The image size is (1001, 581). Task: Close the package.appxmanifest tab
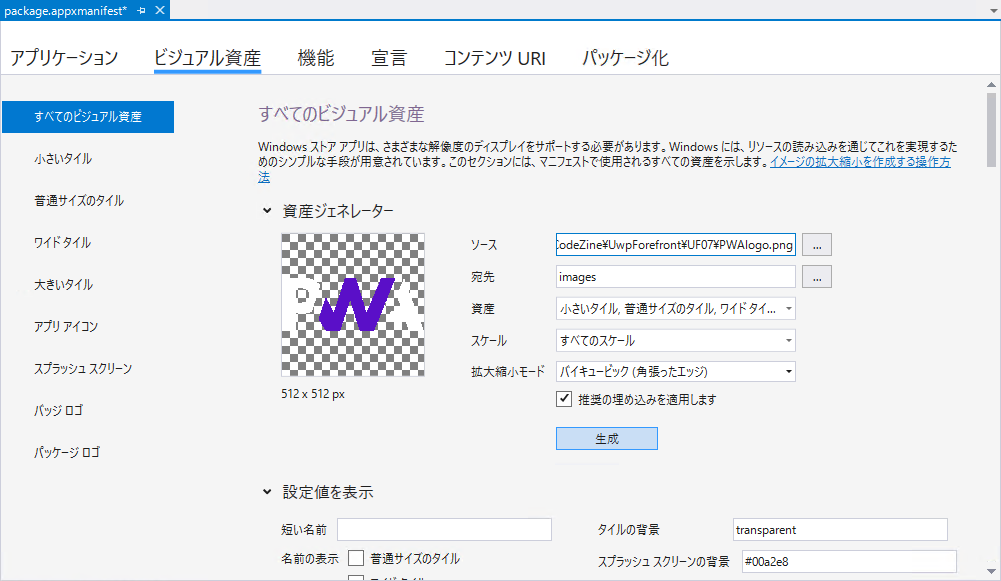click(x=160, y=10)
